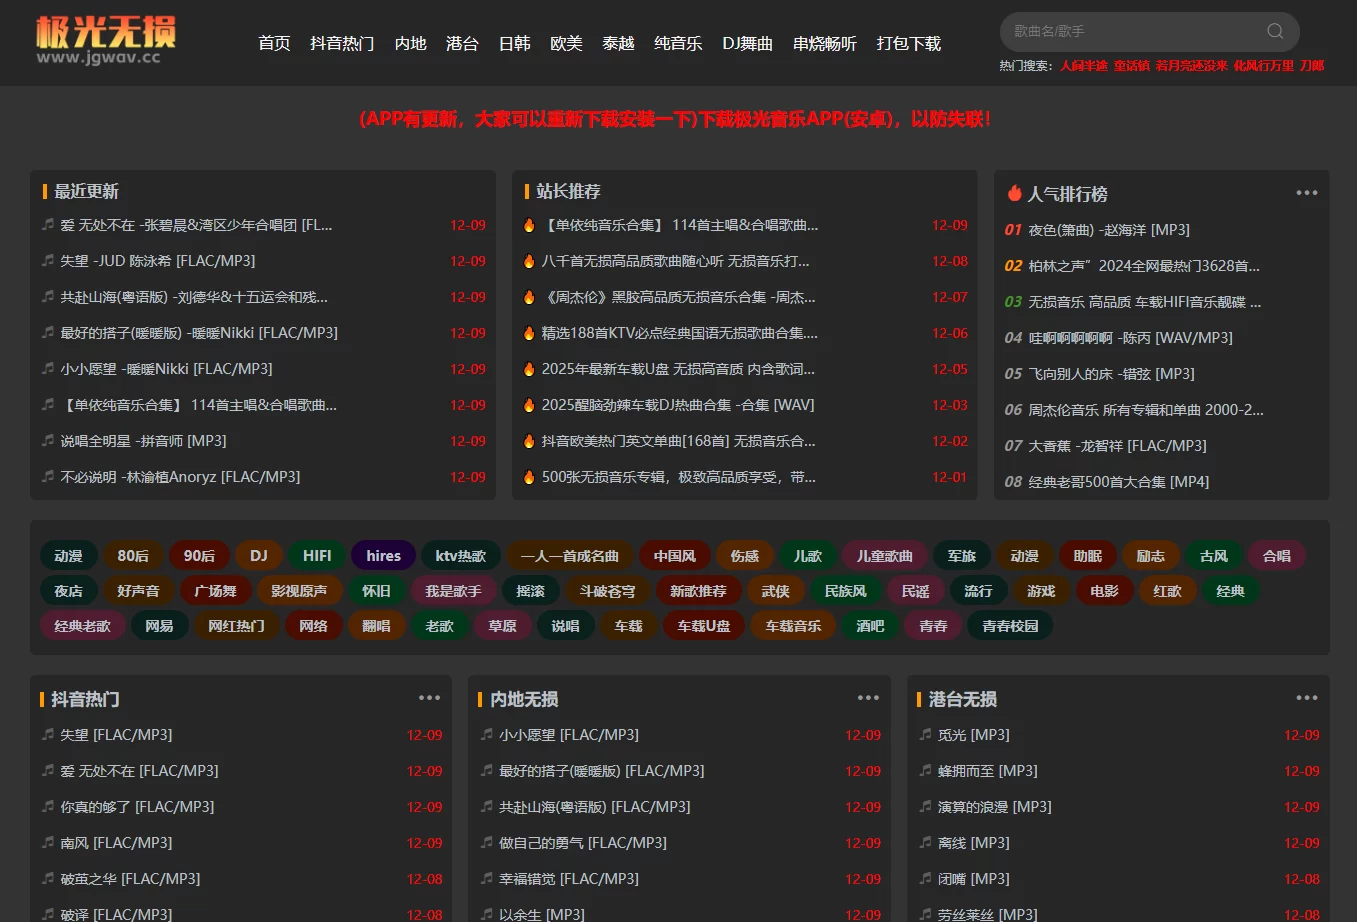Expand more options in 人气排行榜 panel
Image resolution: width=1357 pixels, height=922 pixels.
[1306, 193]
